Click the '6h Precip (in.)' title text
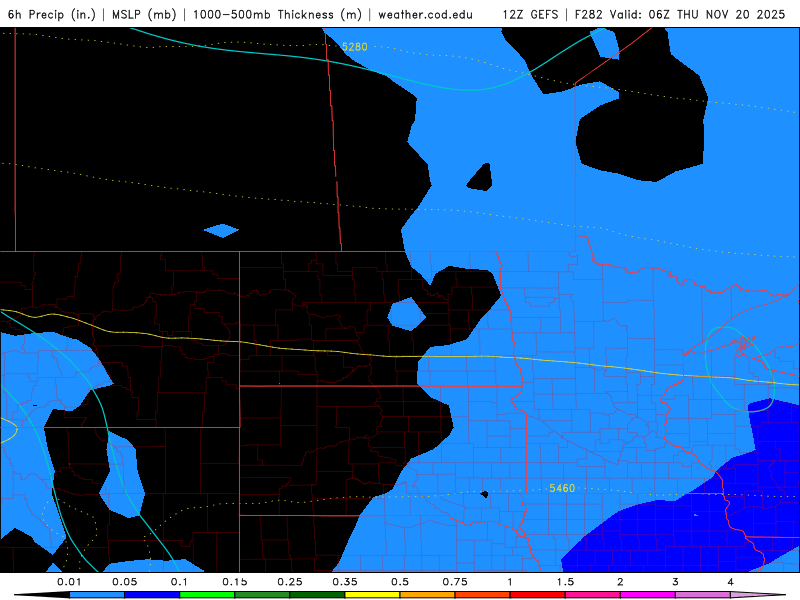The image size is (800, 600). click(52, 15)
